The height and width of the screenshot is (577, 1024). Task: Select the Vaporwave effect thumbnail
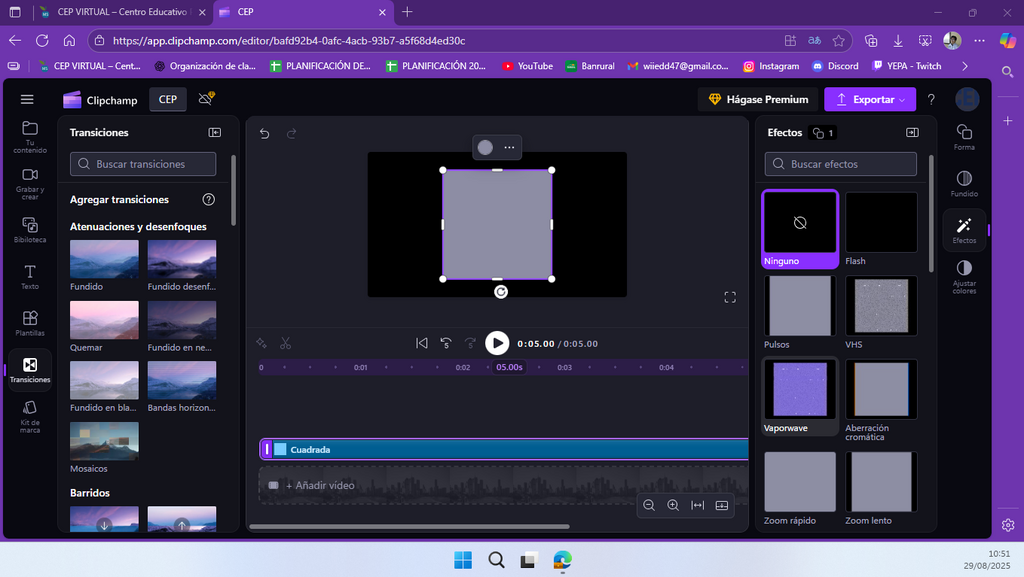tap(800, 396)
